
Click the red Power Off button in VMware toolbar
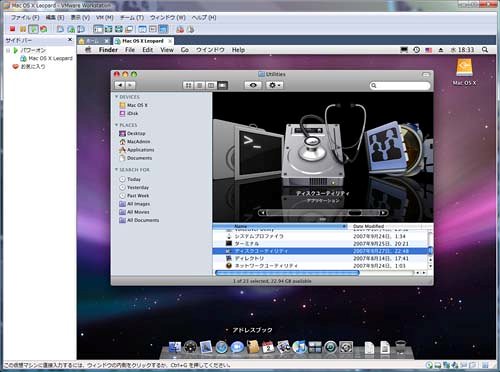point(12,29)
